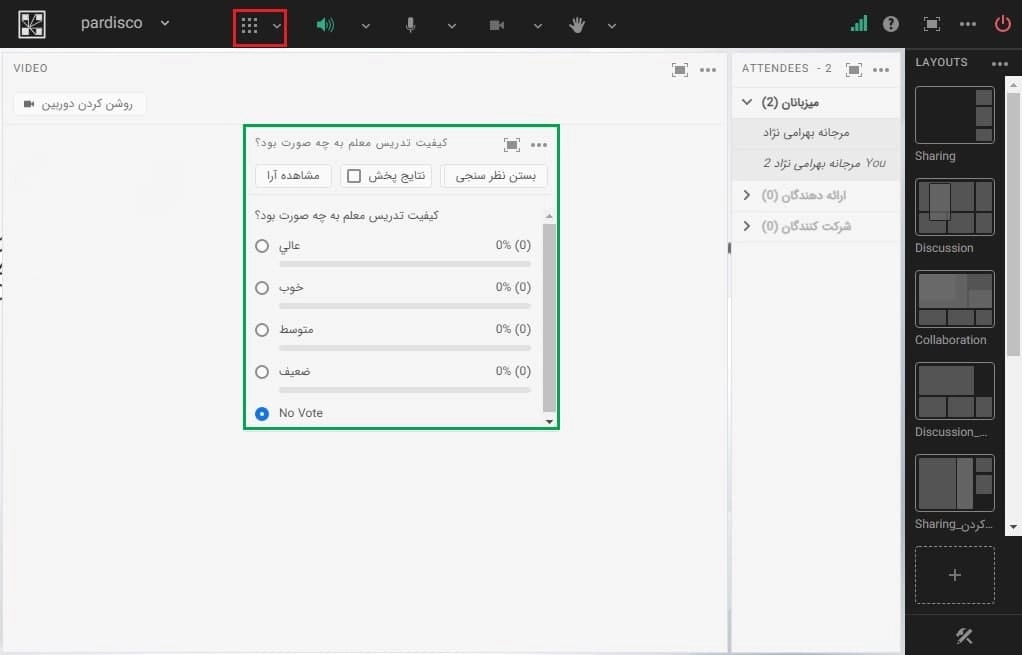Viewport: 1022px width, 655px height.
Task: Click poll scrollbar down arrow
Action: (549, 422)
